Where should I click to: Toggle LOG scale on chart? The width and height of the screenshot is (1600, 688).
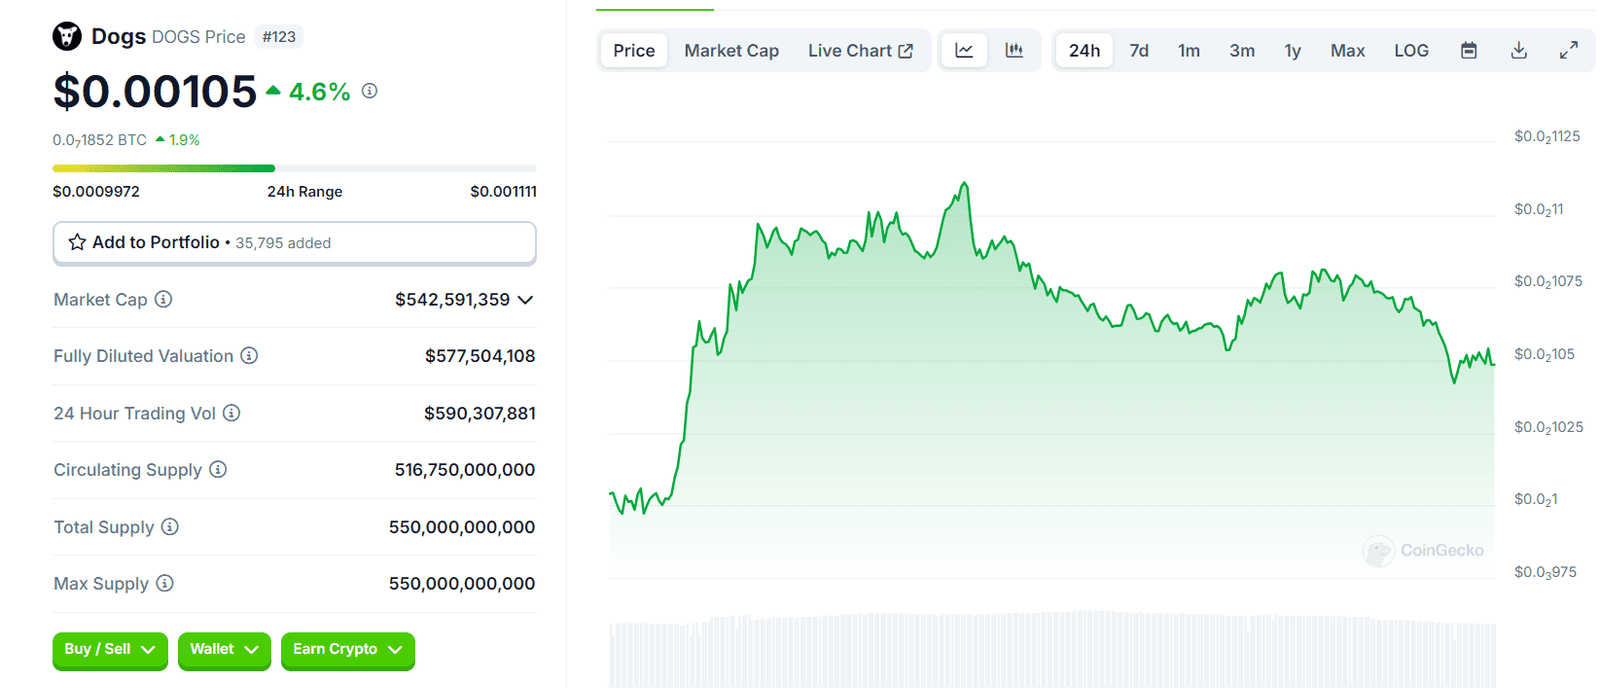click(1412, 50)
